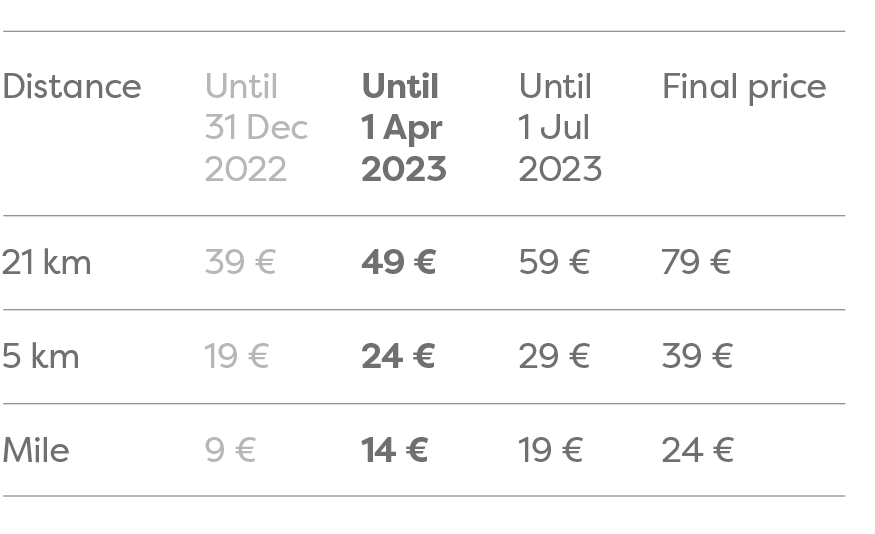Select the bold 14 € Mile price

395,450
